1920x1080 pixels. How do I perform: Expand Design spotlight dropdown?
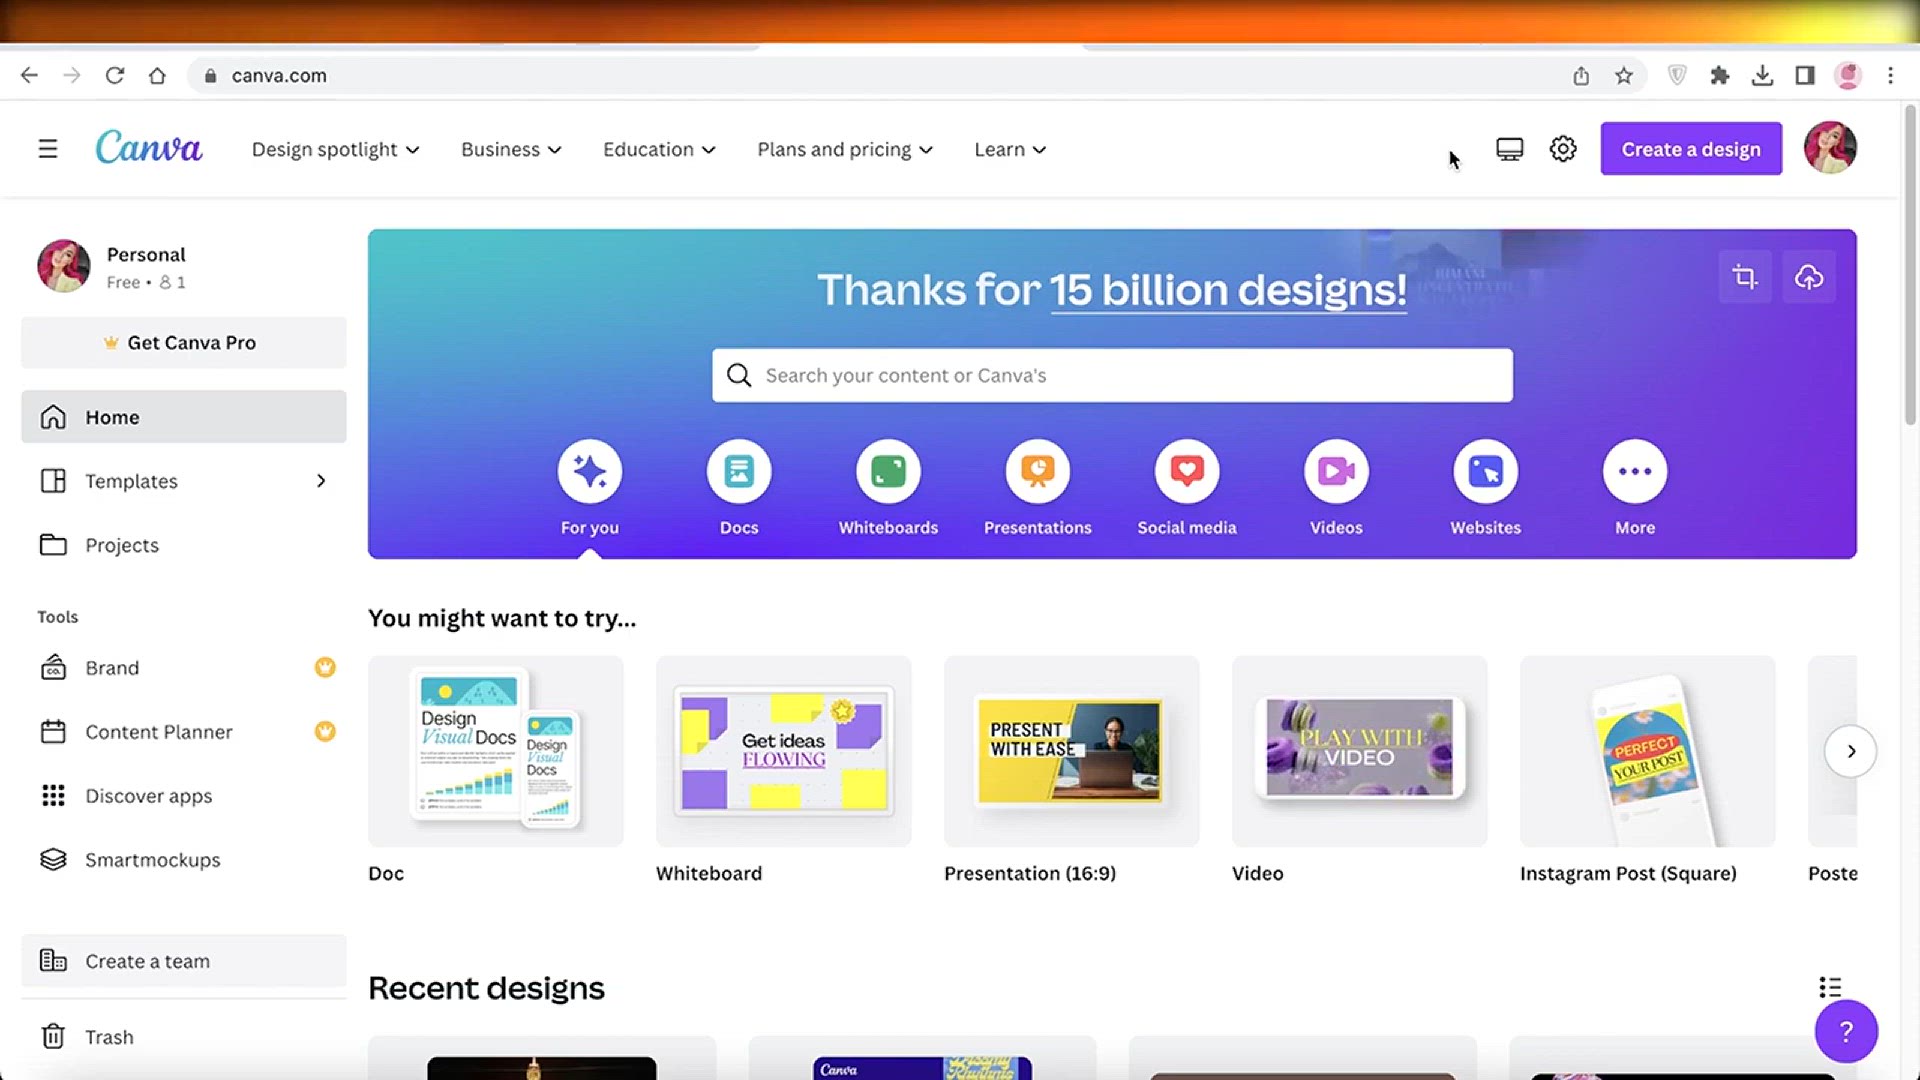pyautogui.click(x=335, y=149)
